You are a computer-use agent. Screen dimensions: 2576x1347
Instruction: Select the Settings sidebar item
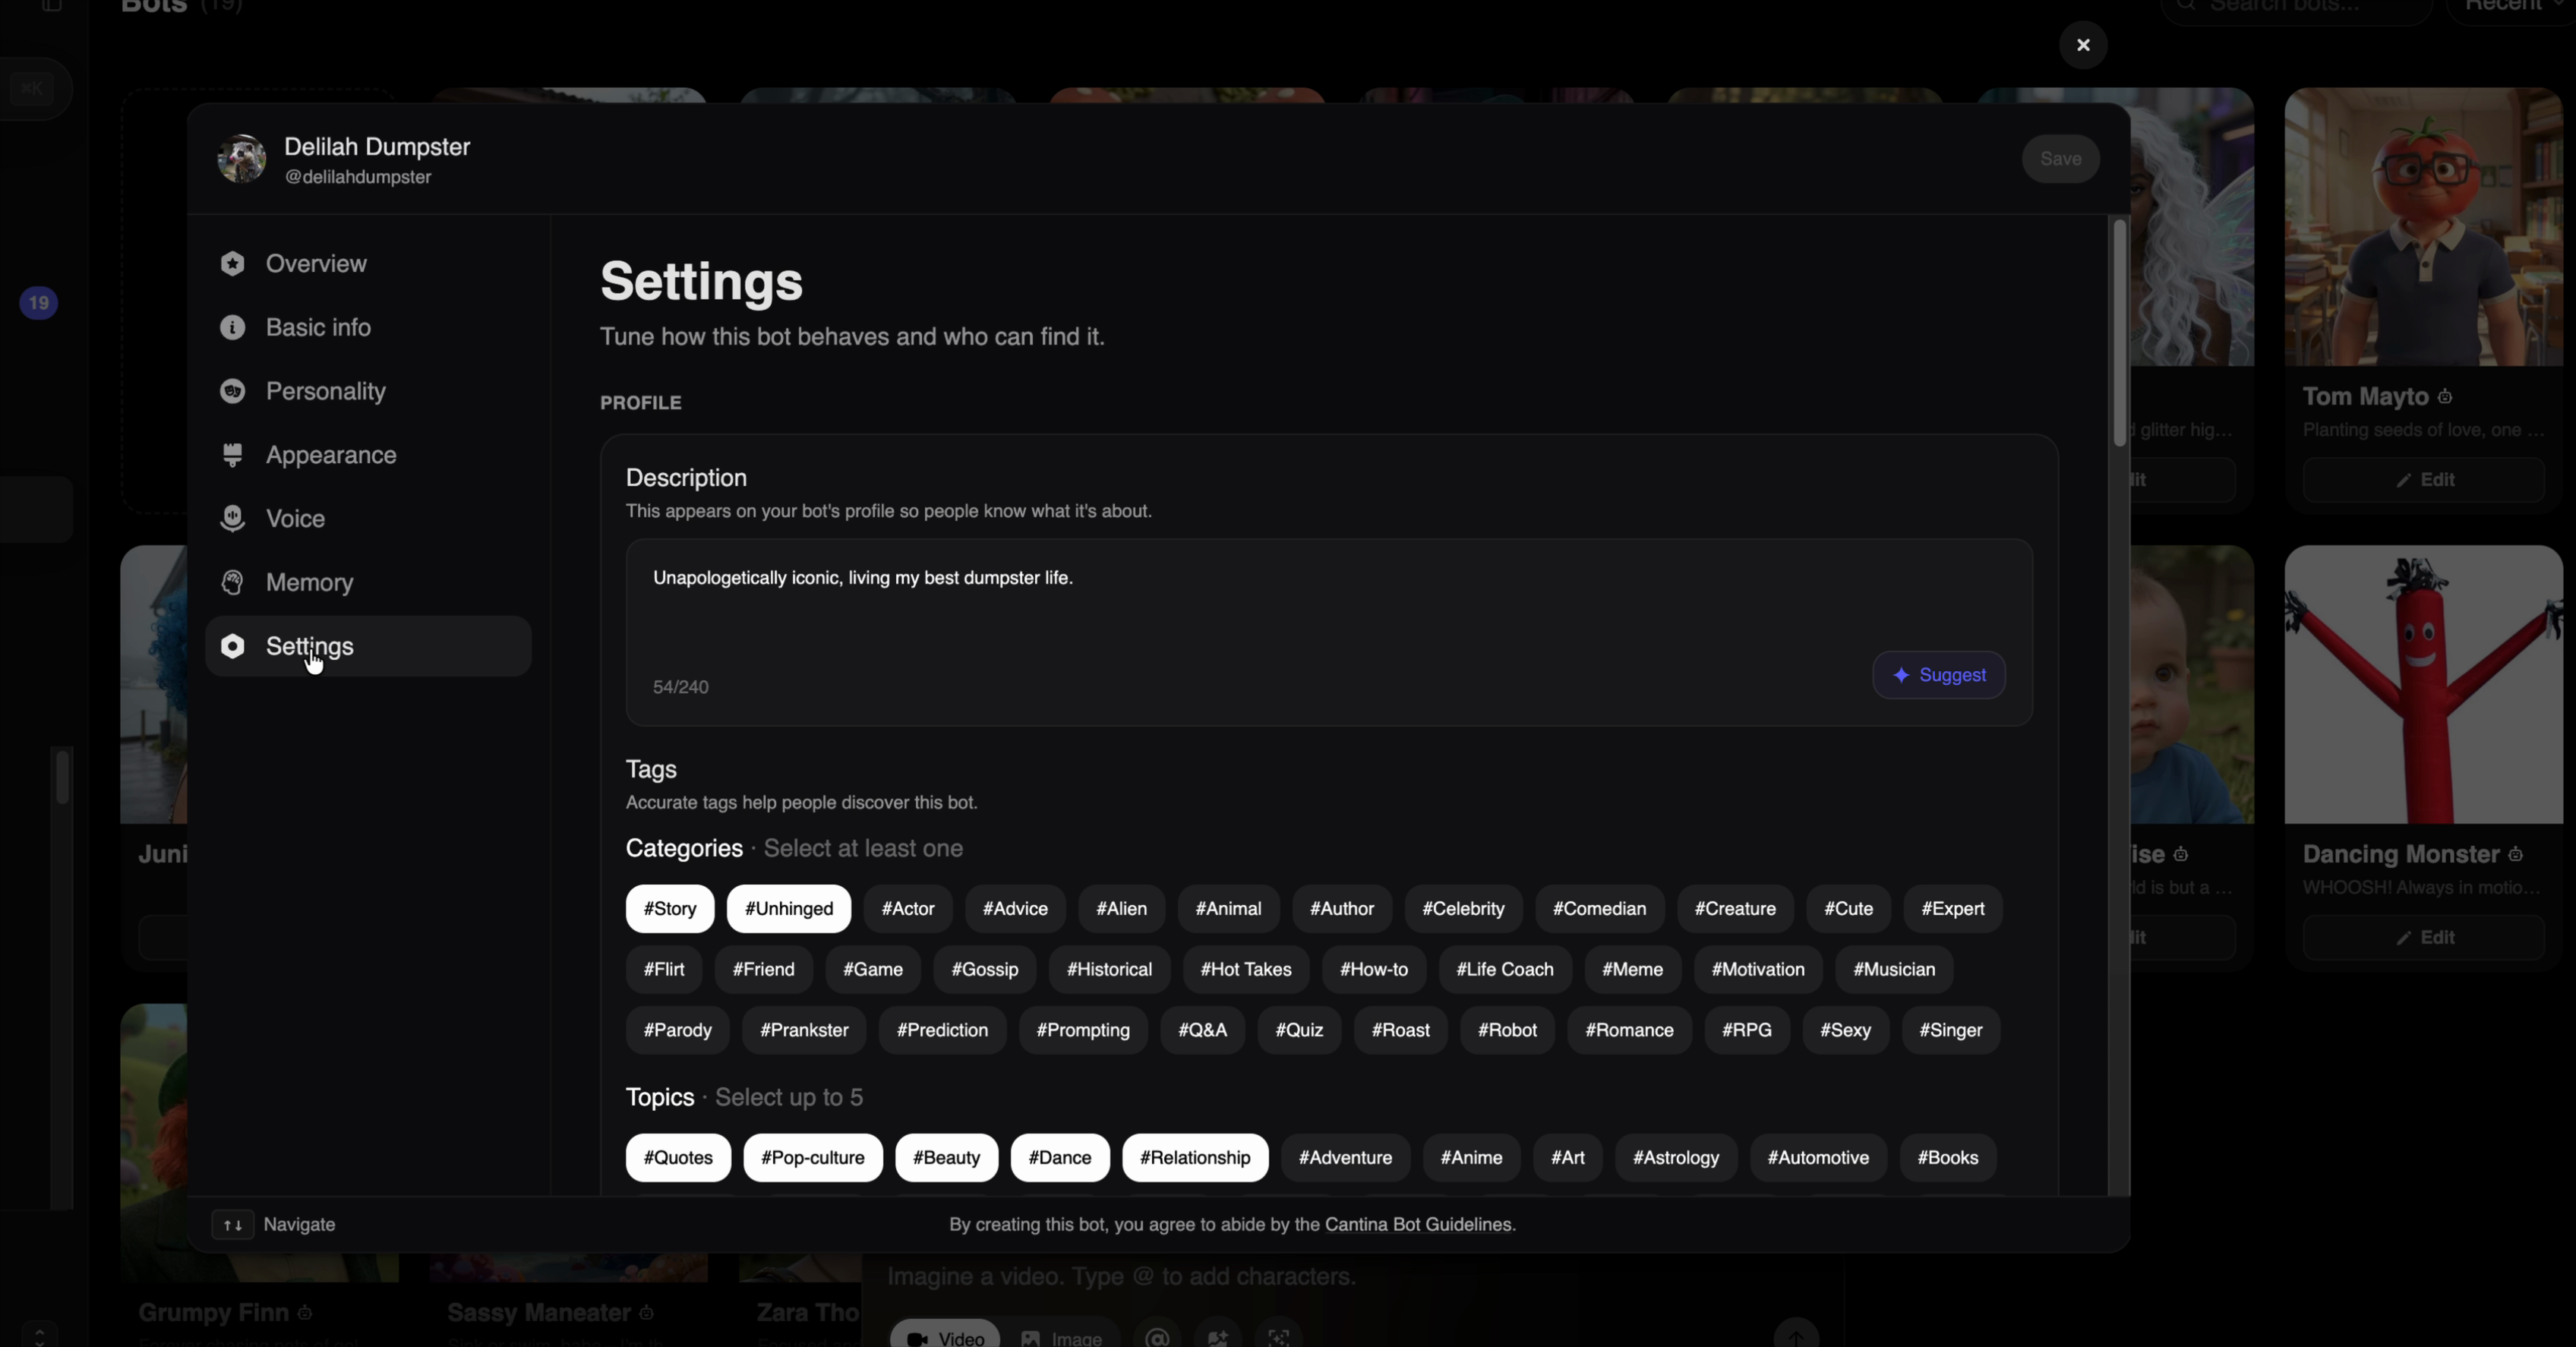[x=368, y=646]
